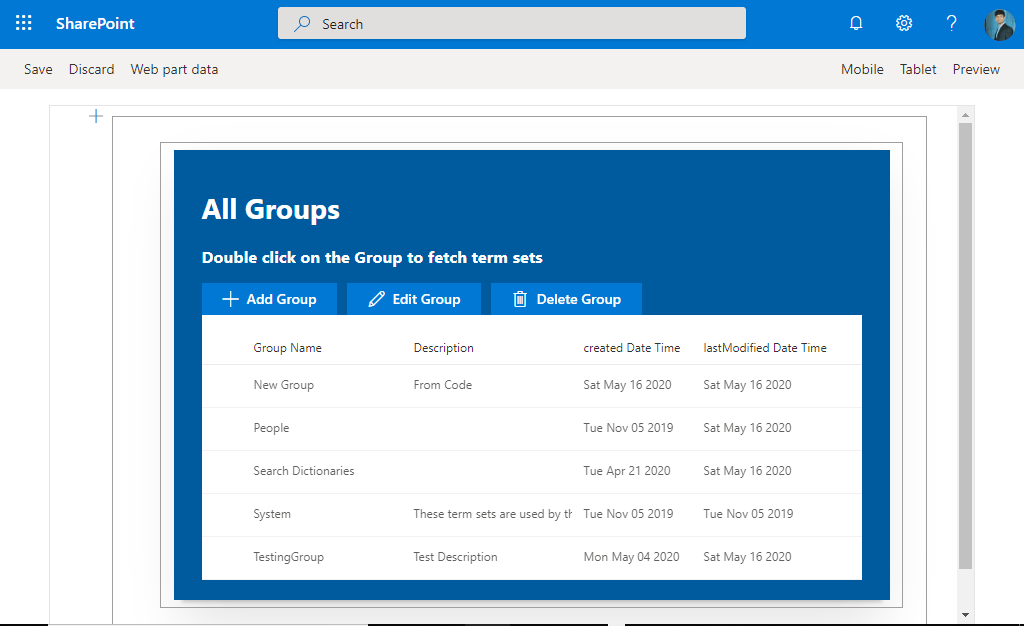Open the Help question mark

click(951, 23)
